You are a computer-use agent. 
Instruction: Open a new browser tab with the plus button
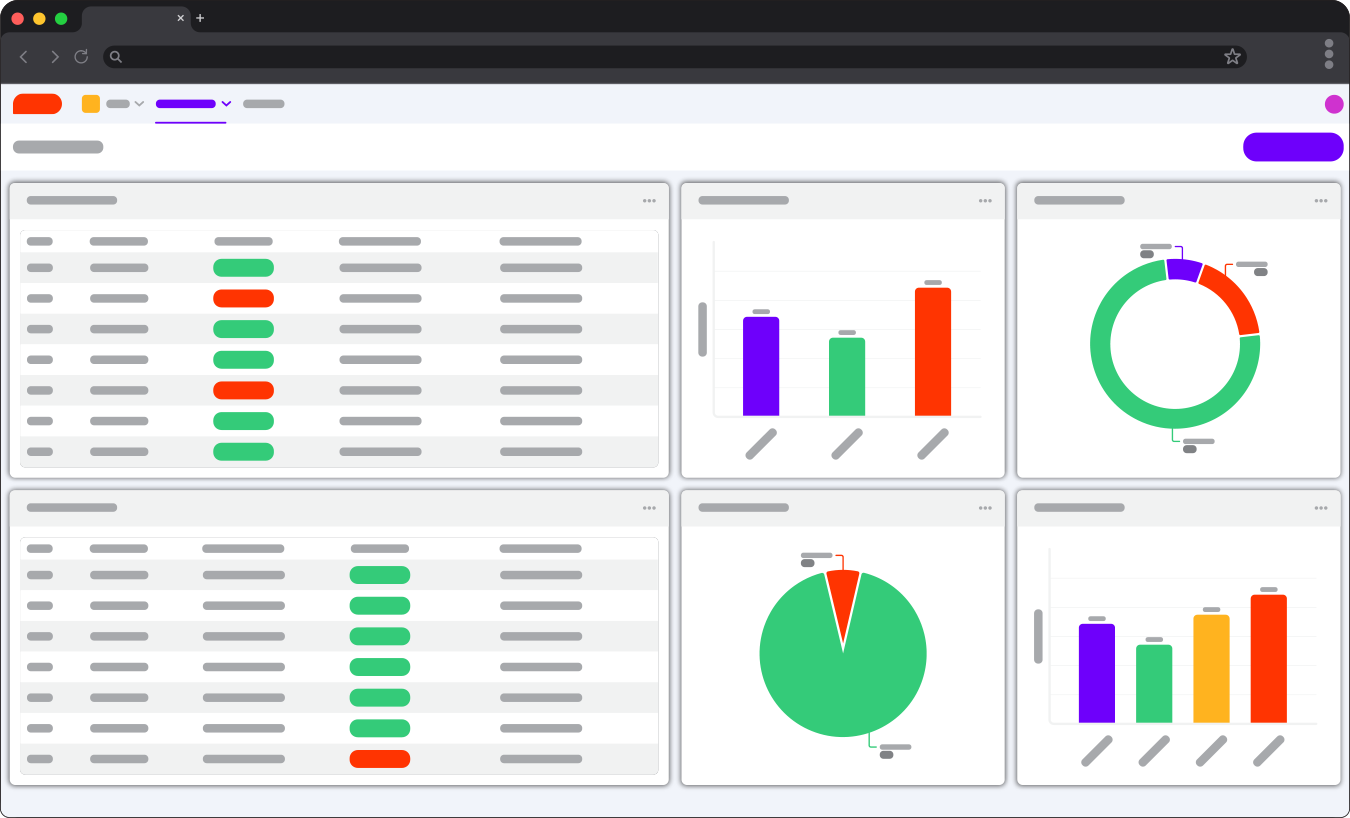199,17
